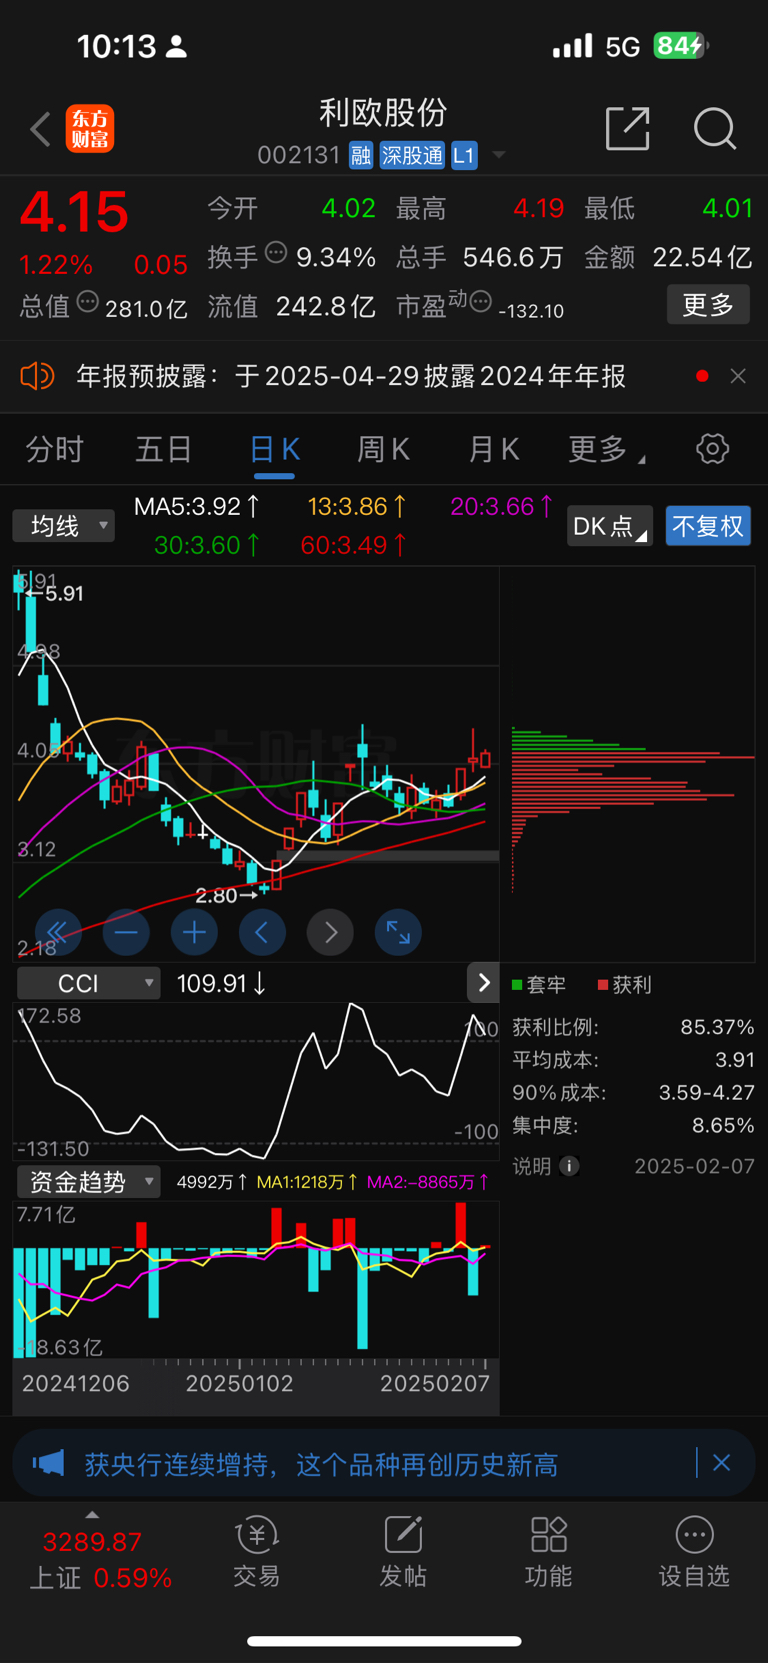This screenshot has height=1663, width=768.
Task: Tap the 说明 info icon
Action: coord(569,1166)
